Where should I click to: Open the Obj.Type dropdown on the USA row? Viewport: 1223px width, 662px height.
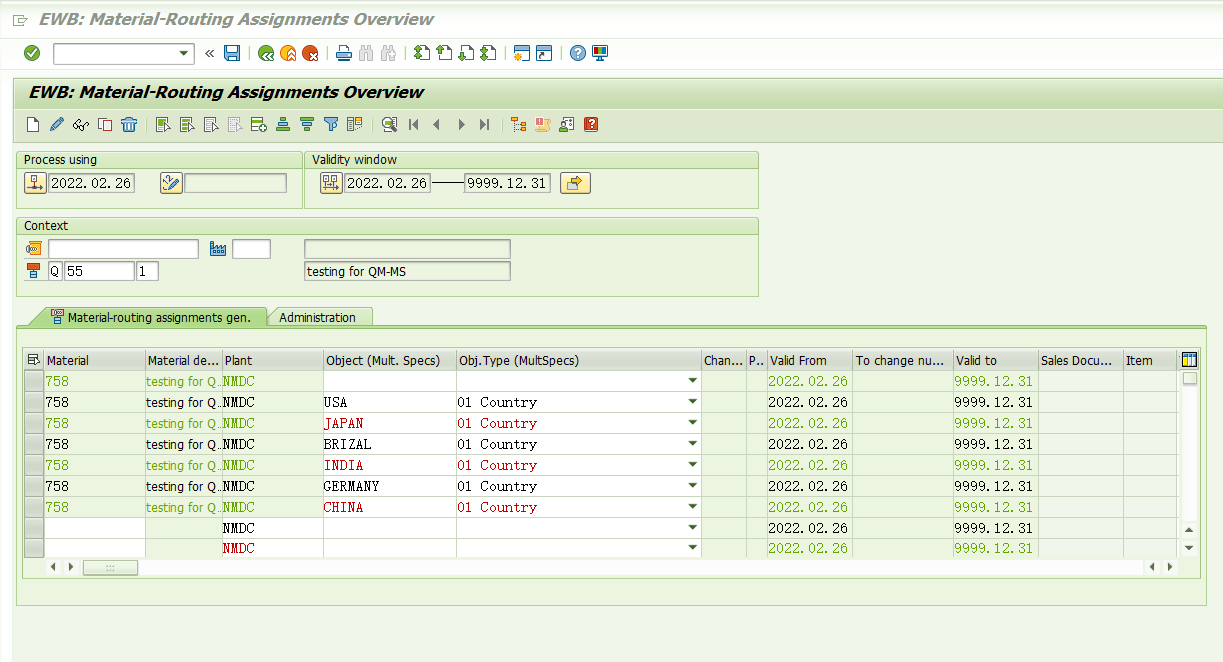tap(692, 402)
